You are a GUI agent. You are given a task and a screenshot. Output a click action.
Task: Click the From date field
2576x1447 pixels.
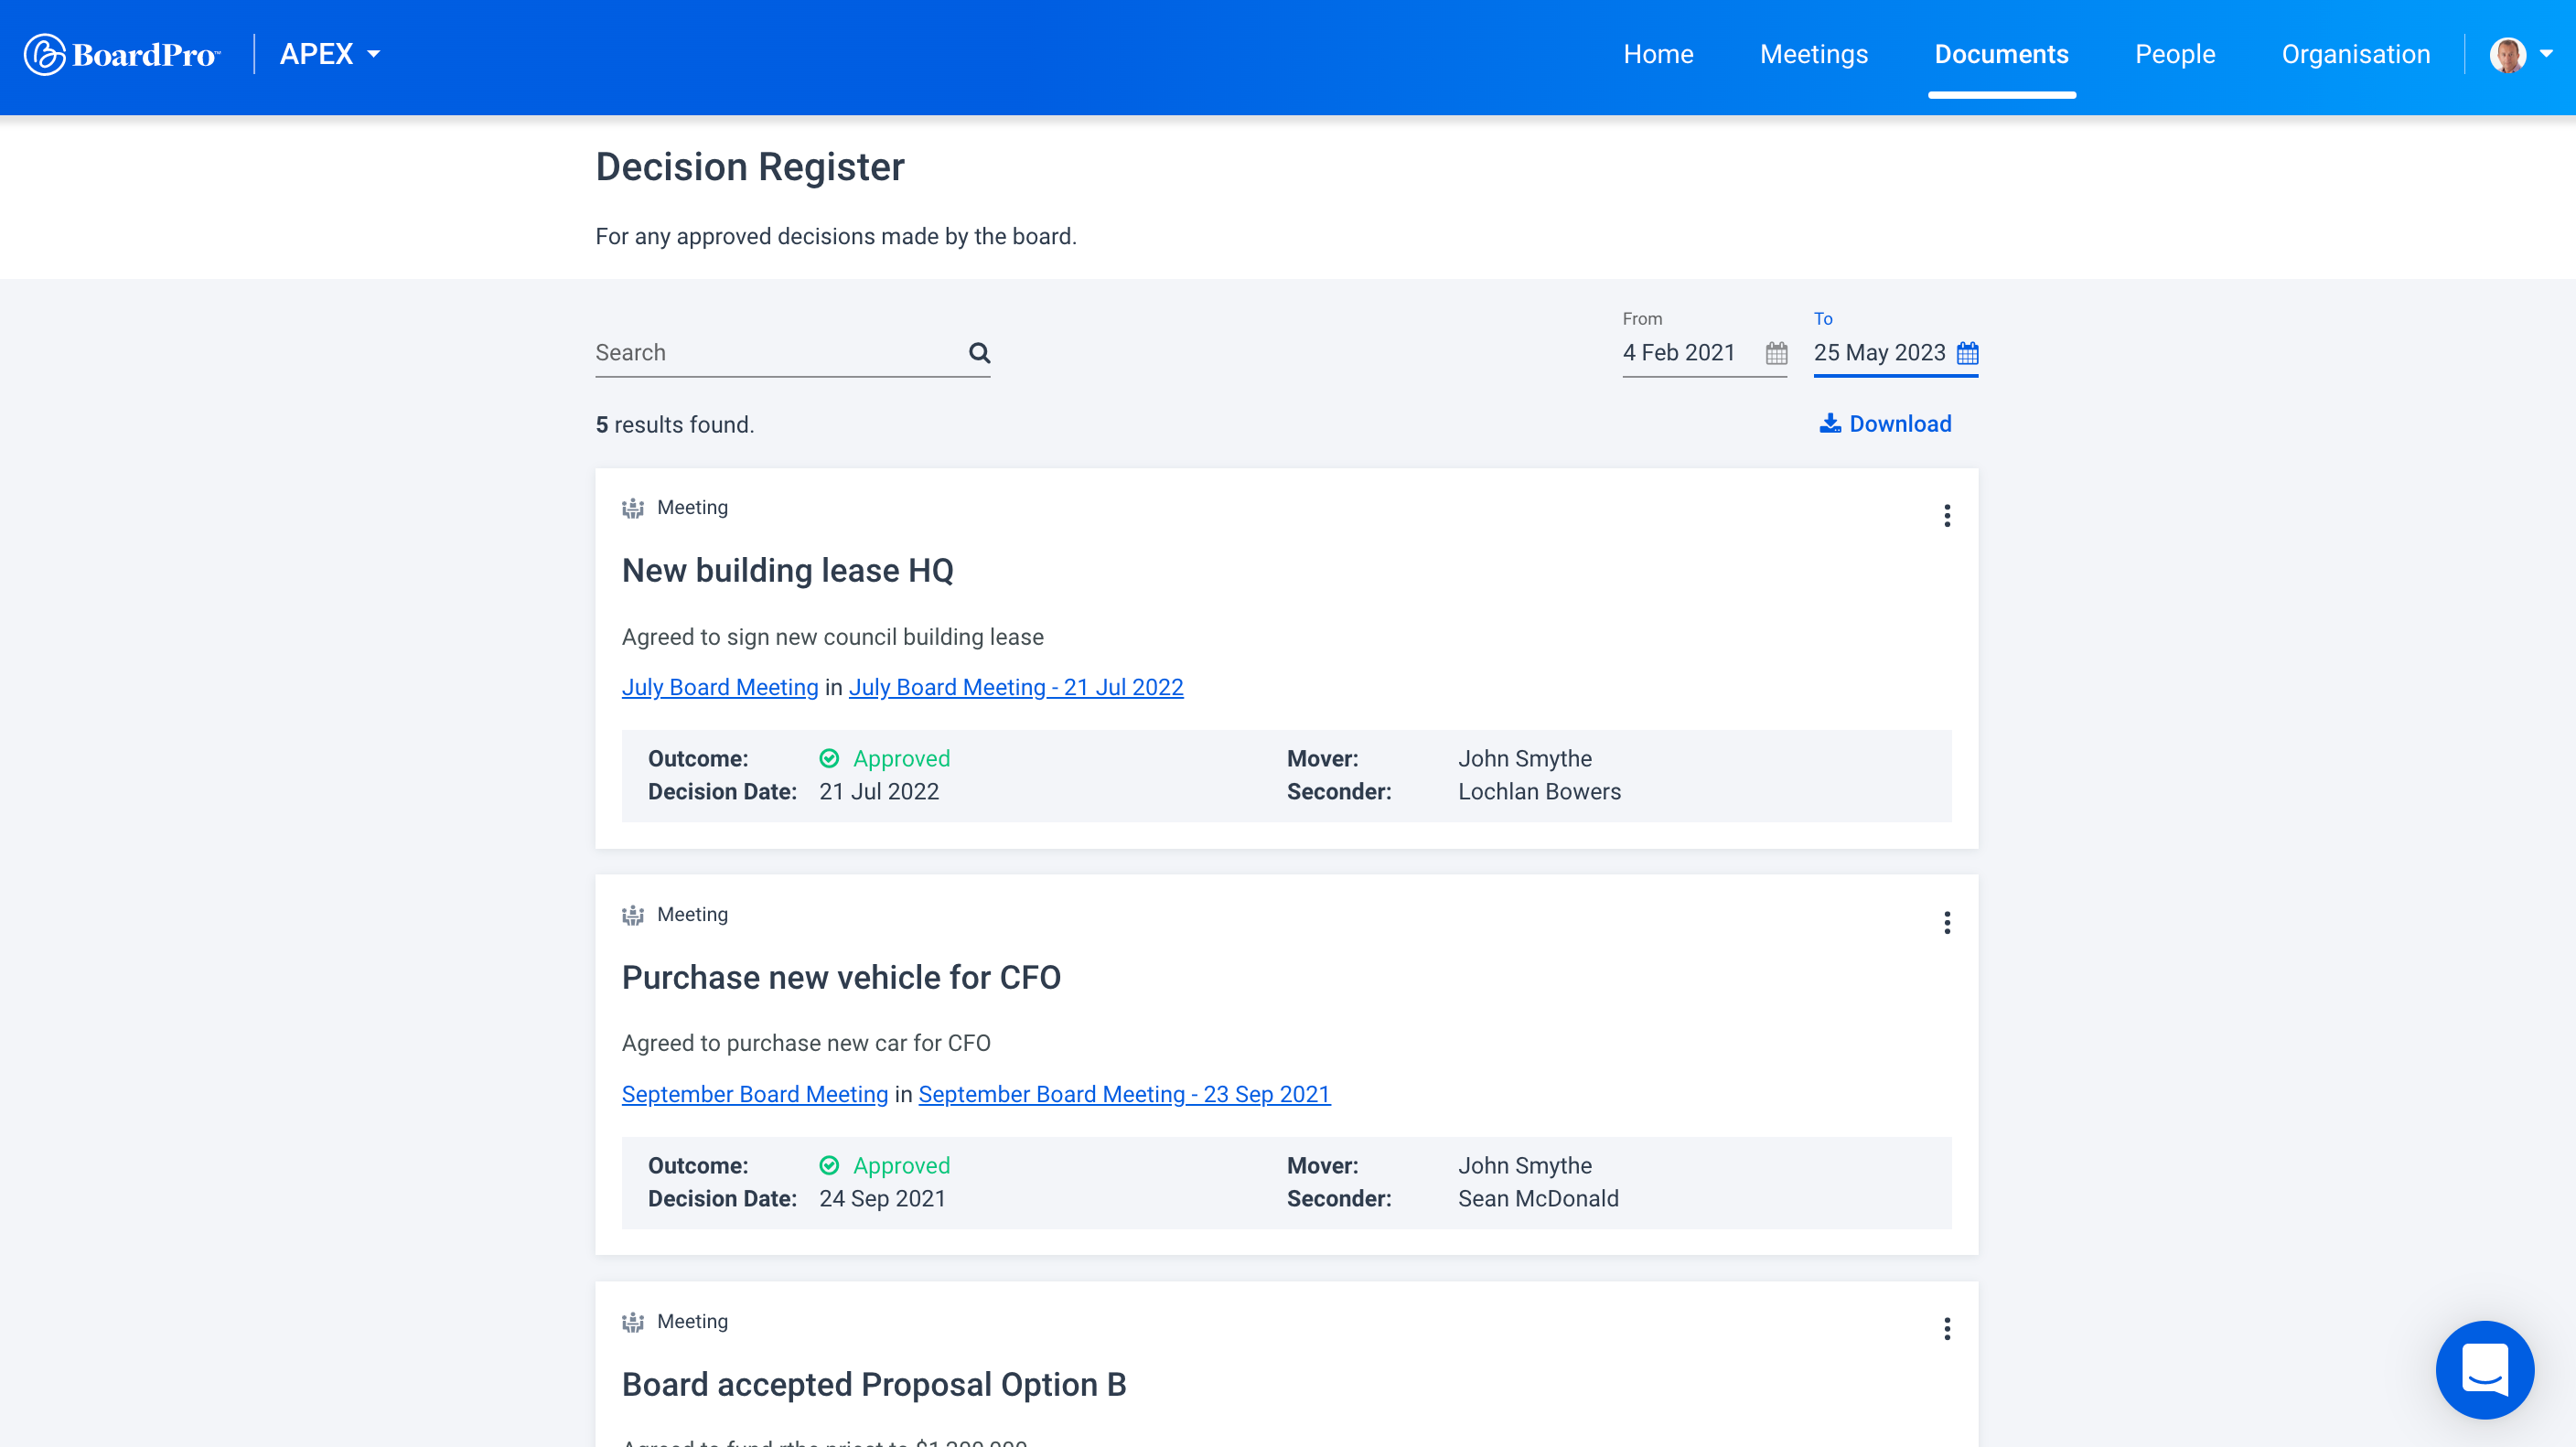click(1690, 352)
